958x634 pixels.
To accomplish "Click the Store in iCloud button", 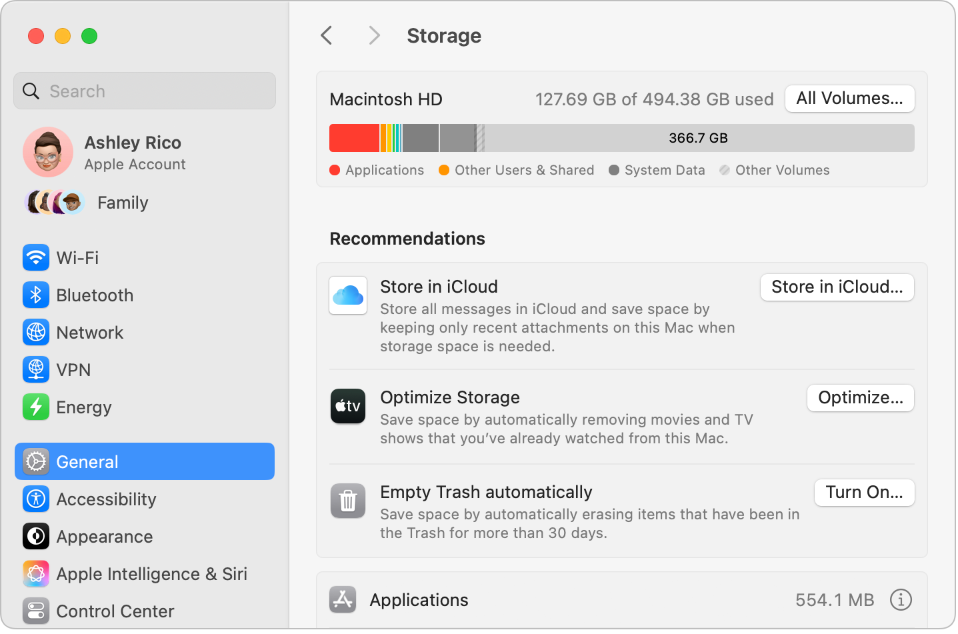I will [837, 287].
